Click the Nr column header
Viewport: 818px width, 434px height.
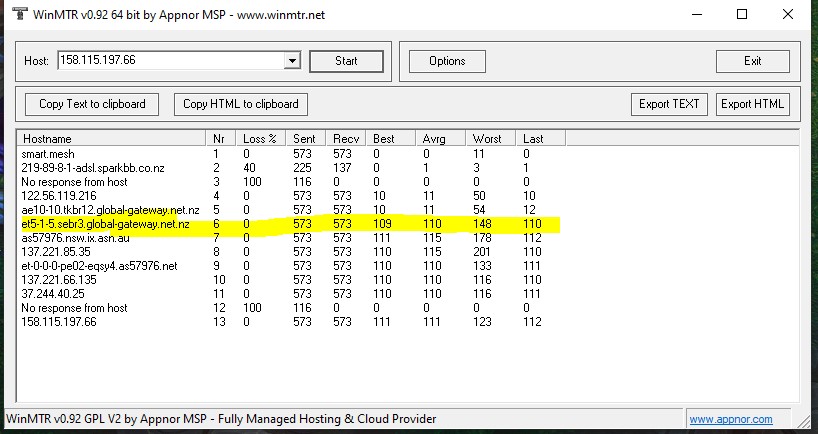click(221, 139)
